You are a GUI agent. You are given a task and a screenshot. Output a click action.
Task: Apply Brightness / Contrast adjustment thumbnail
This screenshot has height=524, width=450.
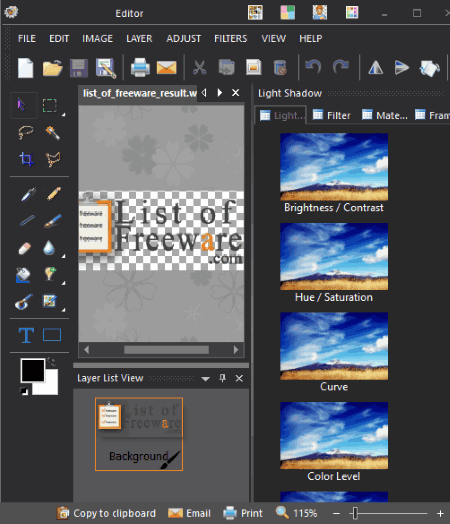point(334,167)
